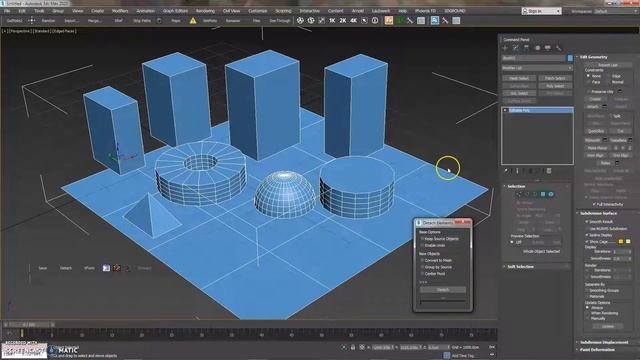640x360 pixels.
Task: Select Edge constraint radio button
Action: click(x=608, y=76)
